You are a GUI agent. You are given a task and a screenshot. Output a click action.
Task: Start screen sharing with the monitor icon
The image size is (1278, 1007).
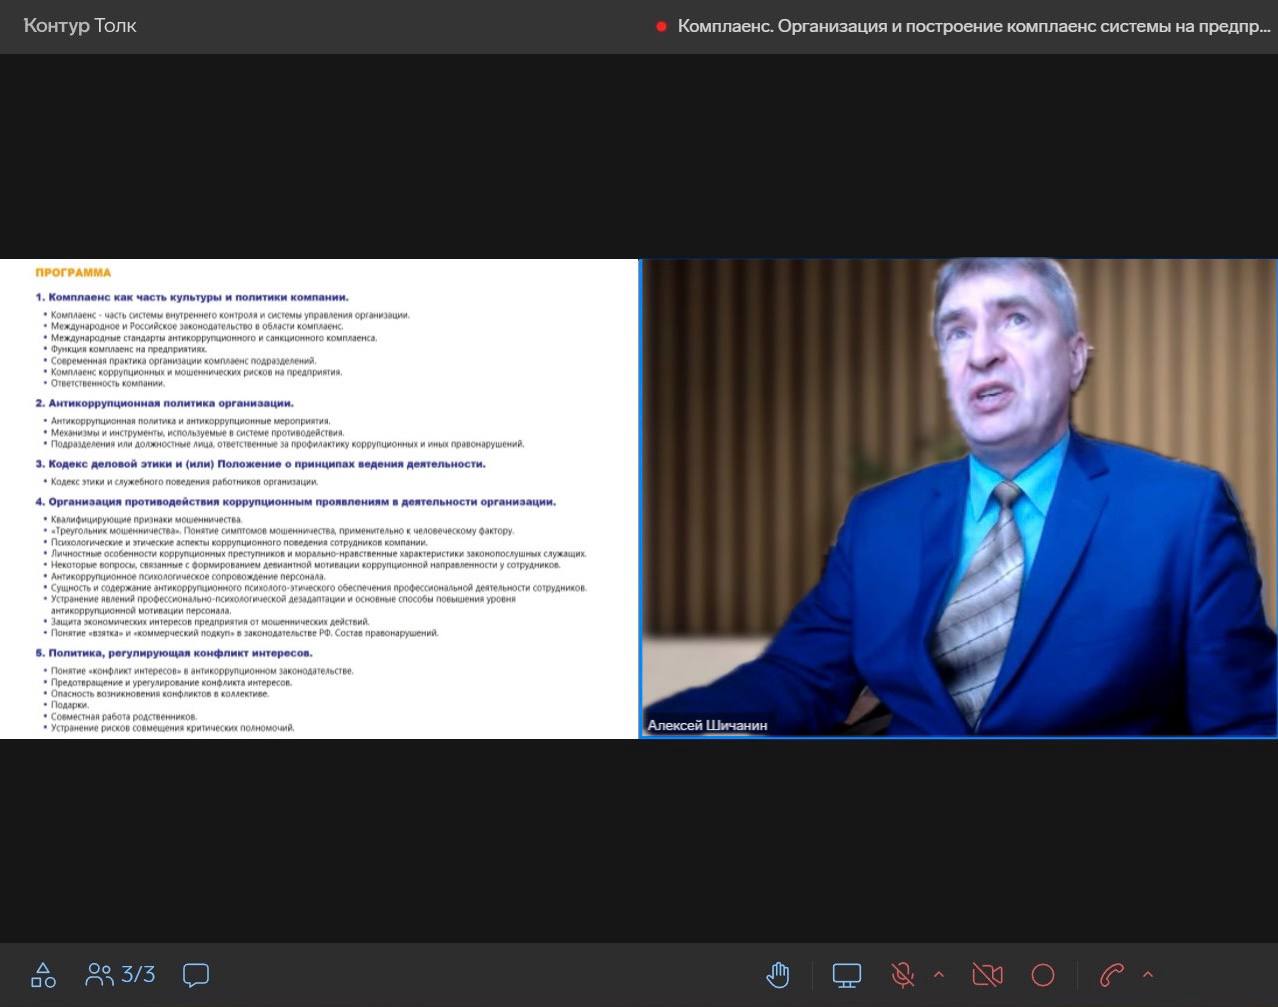pos(847,975)
